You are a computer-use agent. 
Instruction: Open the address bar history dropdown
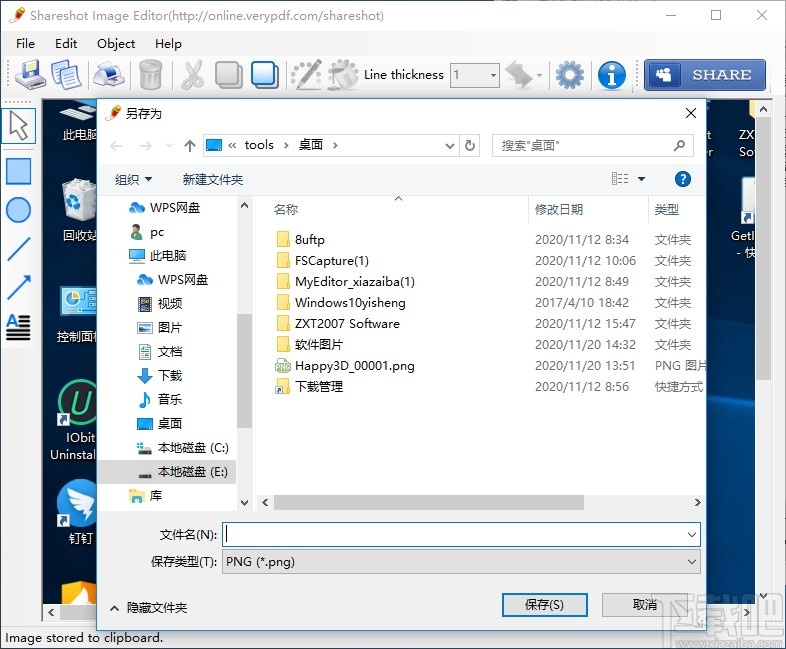coord(450,146)
